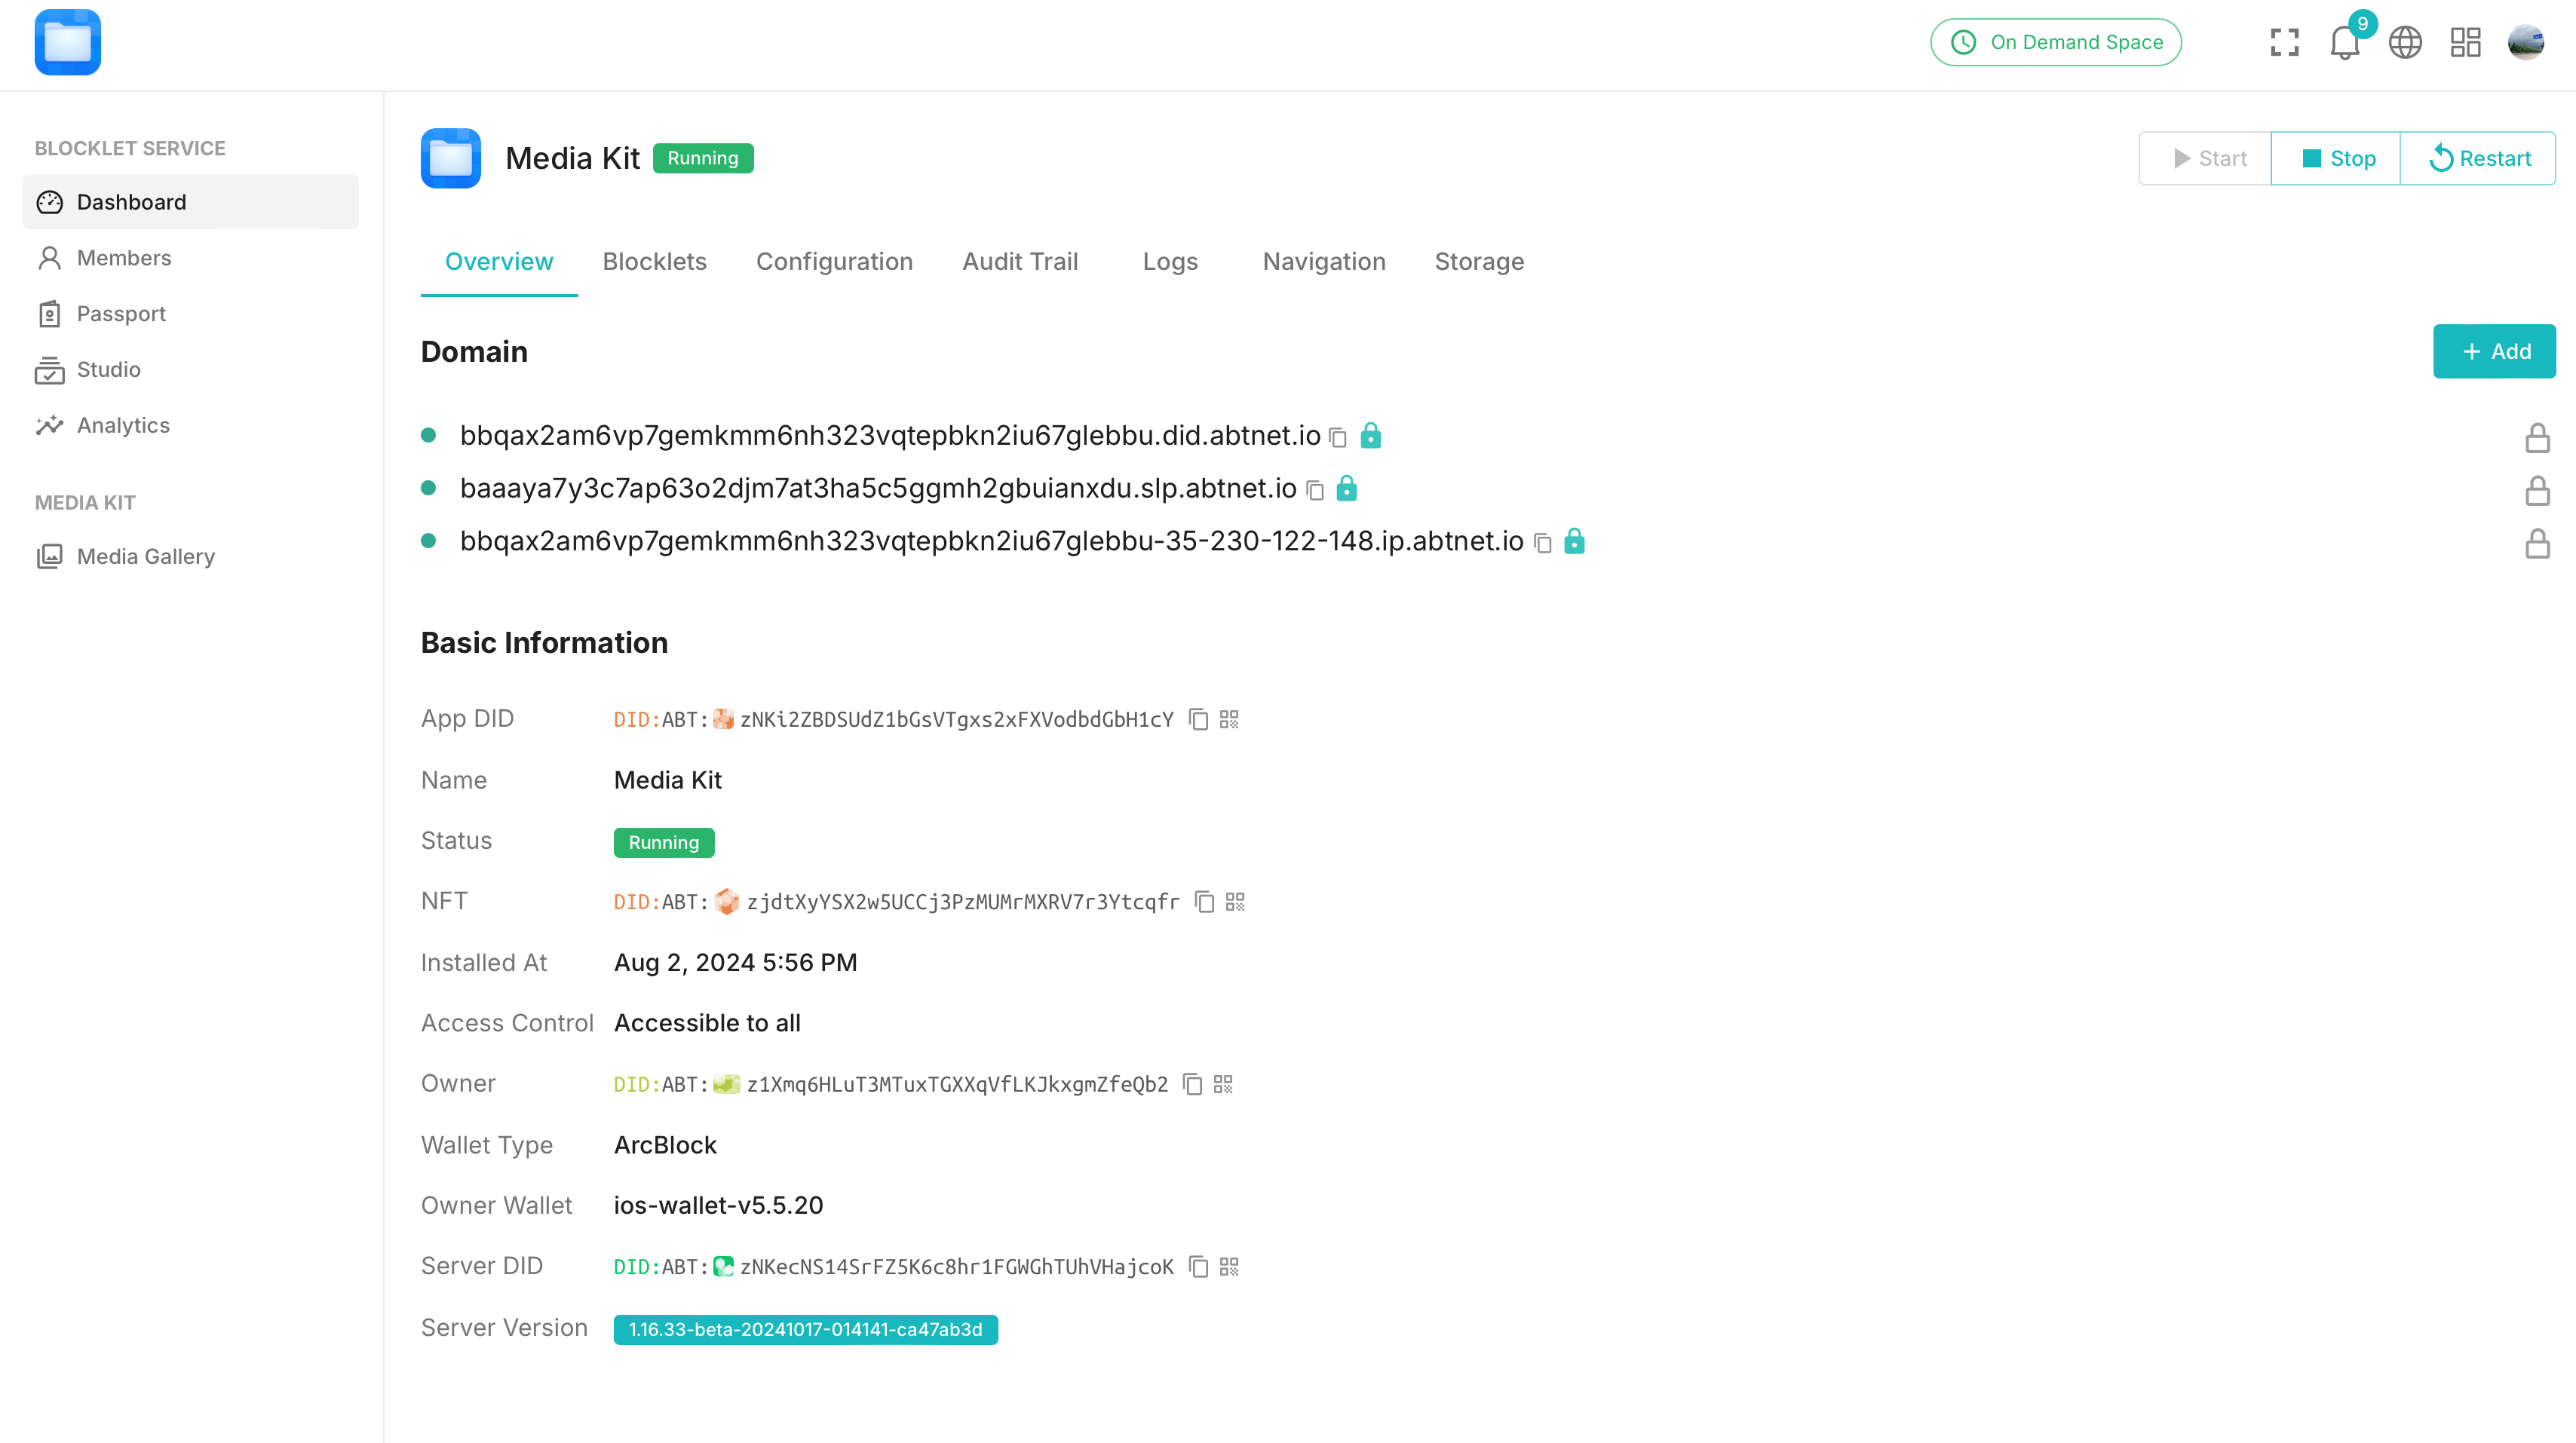Screen dimensions: 2576x1443
Task: Click the Installed At date Aug 2, 2024
Action: click(x=735, y=963)
